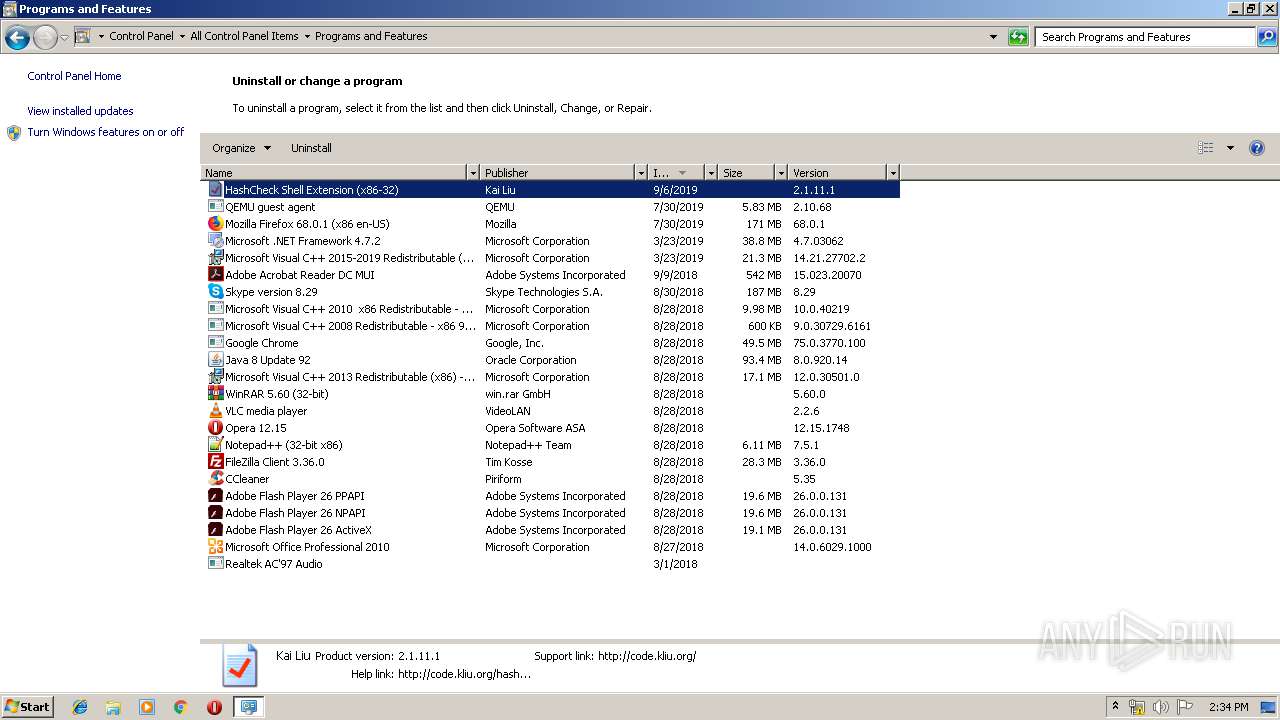Click All Control Panel Items breadcrumb
Image resolution: width=1280 pixels, height=720 pixels.
pos(244,36)
